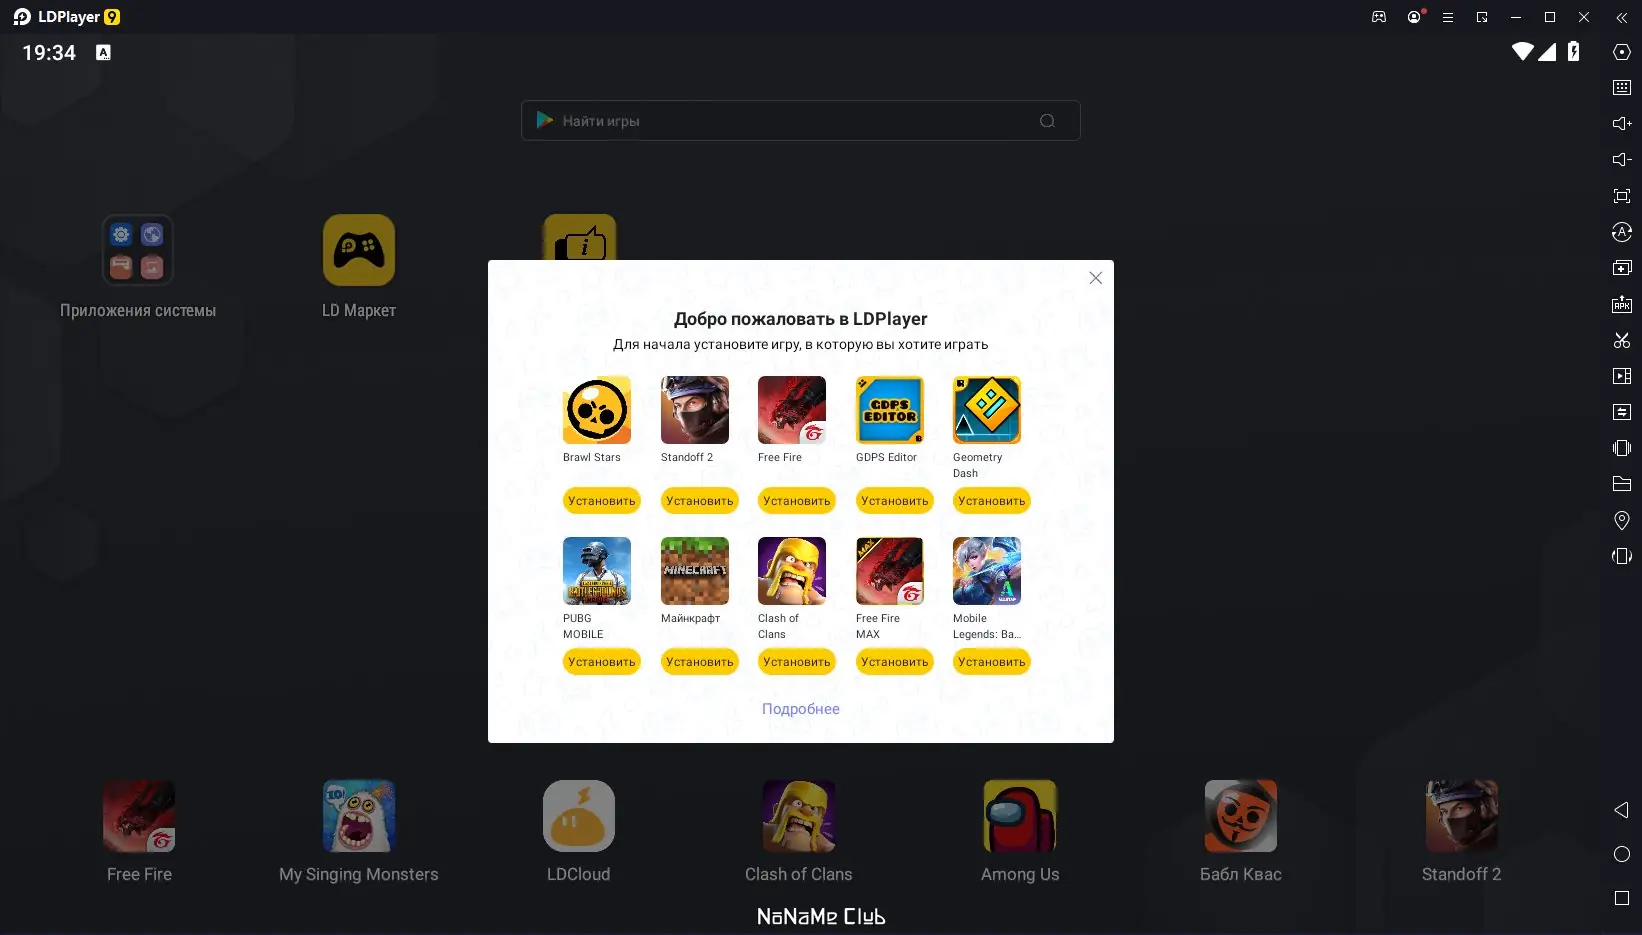Open the shared folder sidebar icon
Screen dimensions: 1642x935
pos(1622,484)
